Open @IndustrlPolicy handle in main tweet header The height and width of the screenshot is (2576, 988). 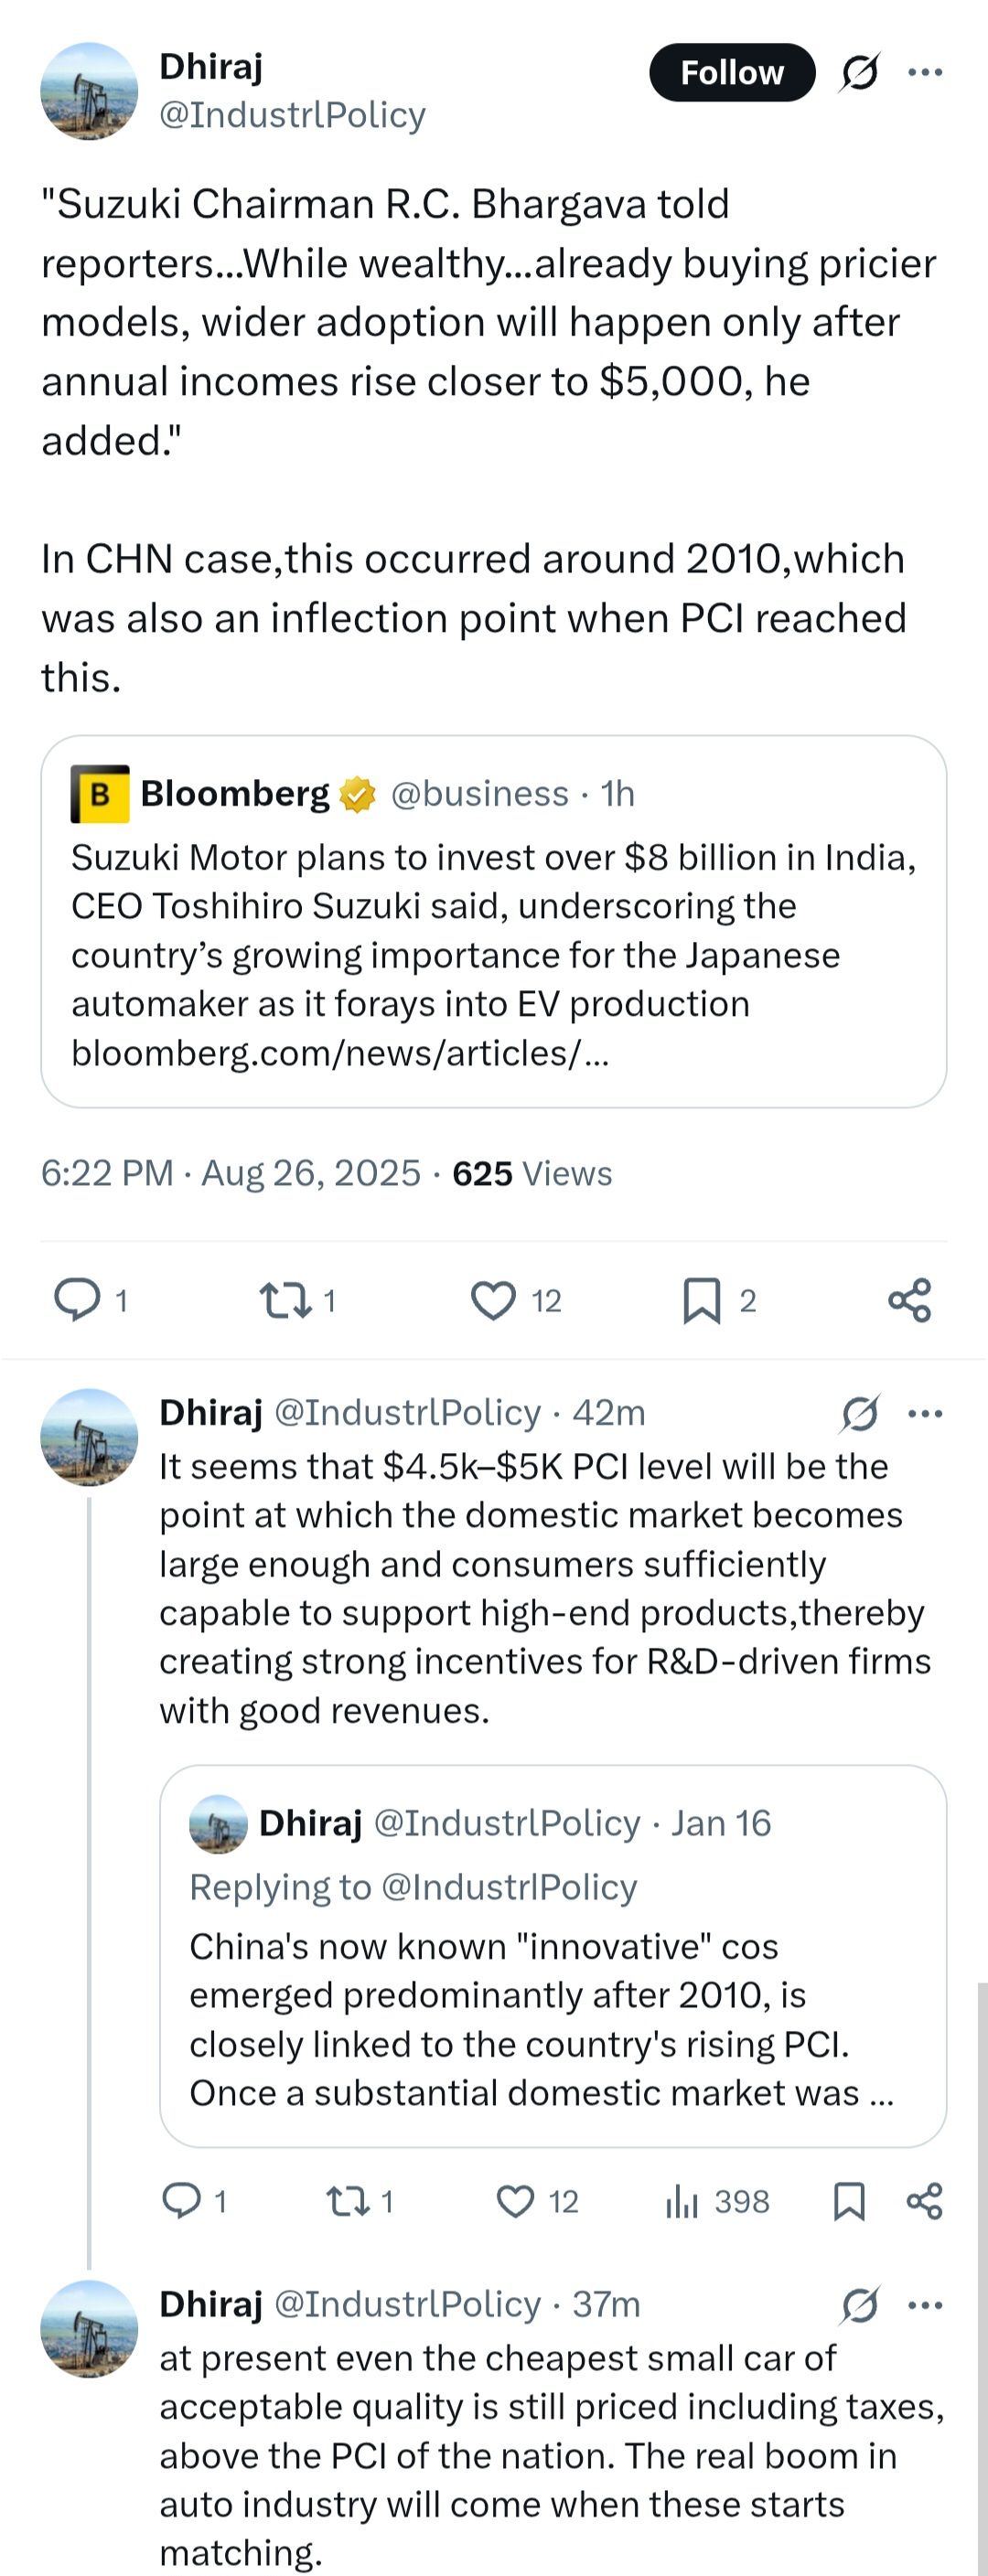(x=292, y=115)
